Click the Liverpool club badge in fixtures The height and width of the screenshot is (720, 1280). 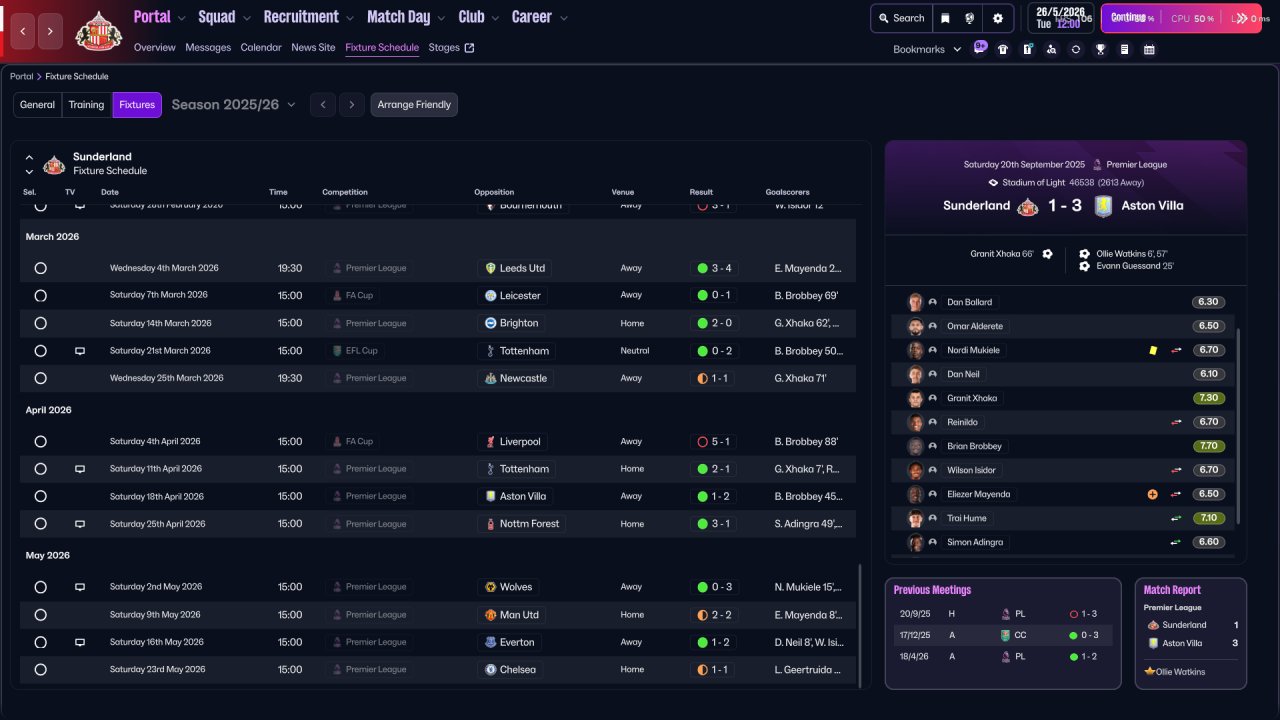(x=490, y=442)
